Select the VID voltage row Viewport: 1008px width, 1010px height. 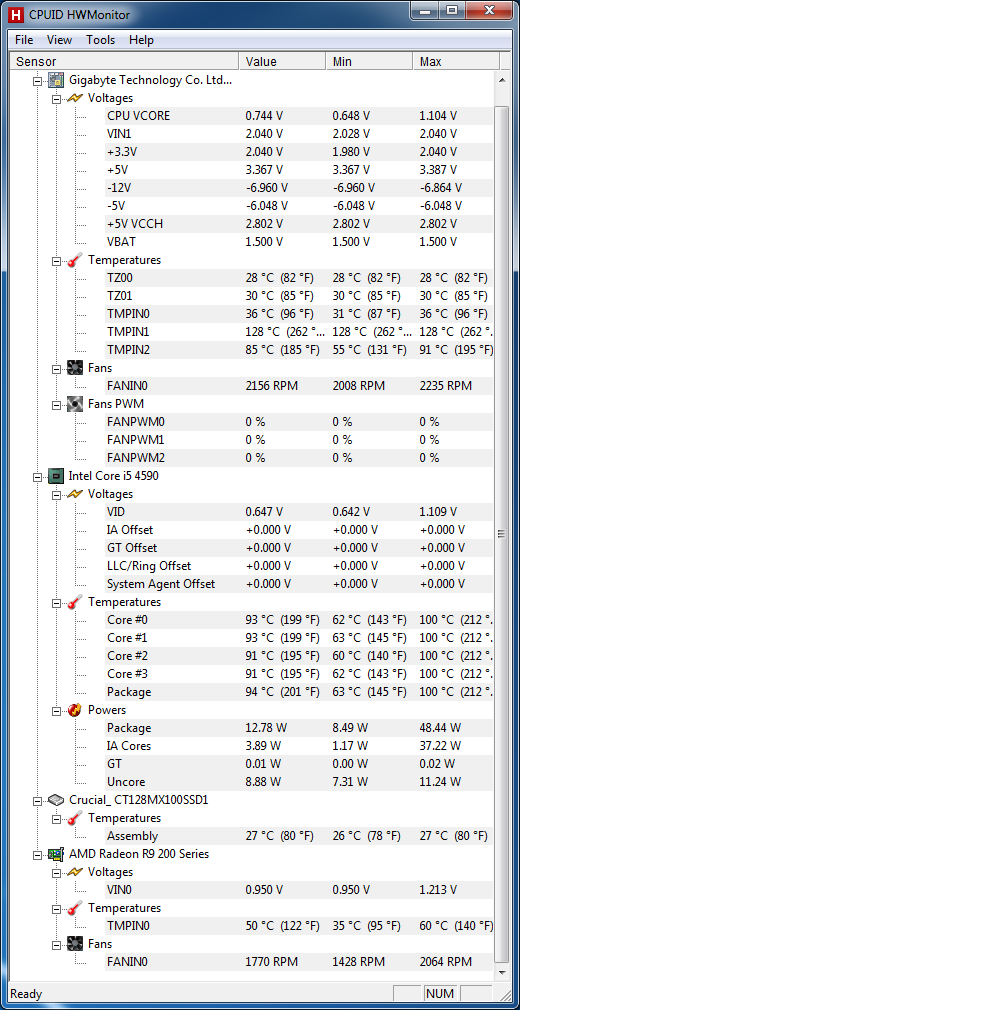[299, 511]
